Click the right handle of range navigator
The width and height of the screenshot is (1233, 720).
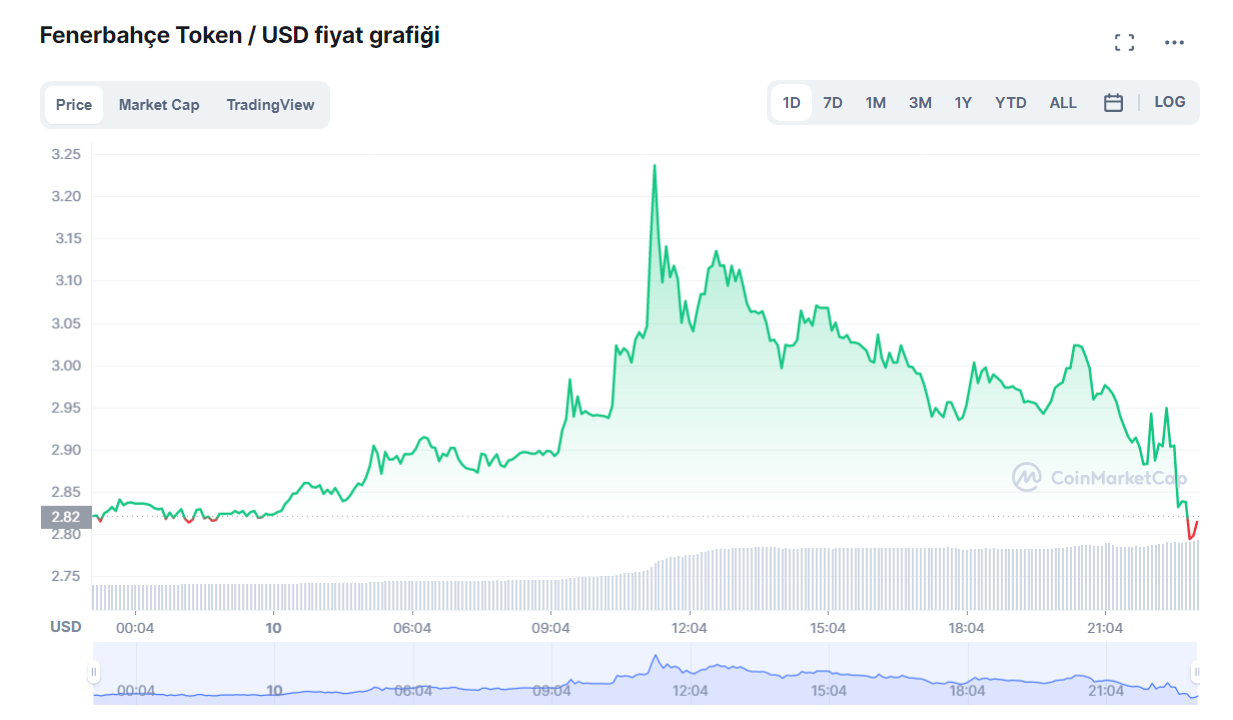pyautogui.click(x=1195, y=672)
